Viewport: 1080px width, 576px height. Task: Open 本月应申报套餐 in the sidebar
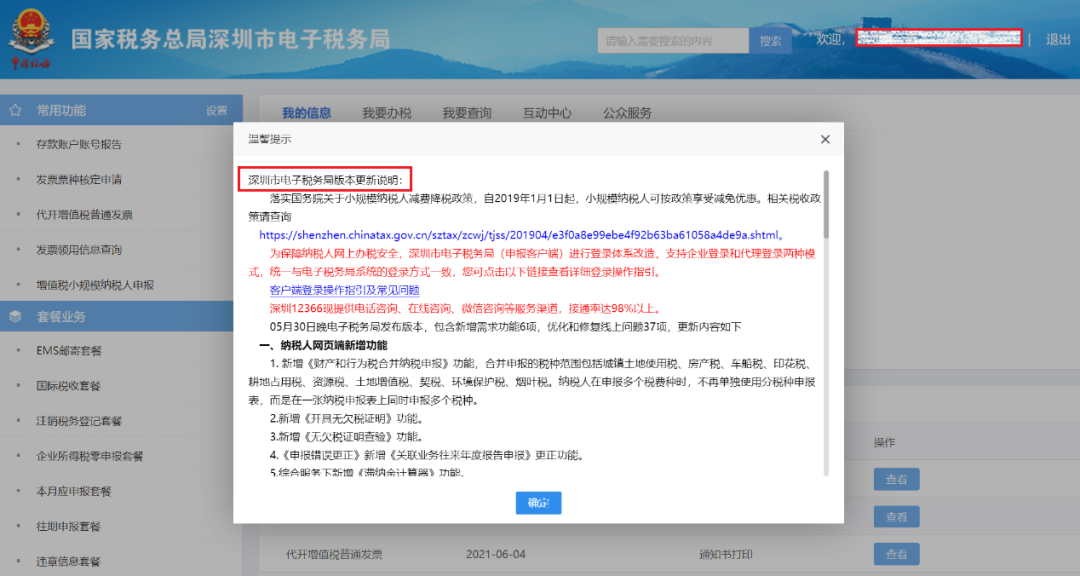coord(74,491)
